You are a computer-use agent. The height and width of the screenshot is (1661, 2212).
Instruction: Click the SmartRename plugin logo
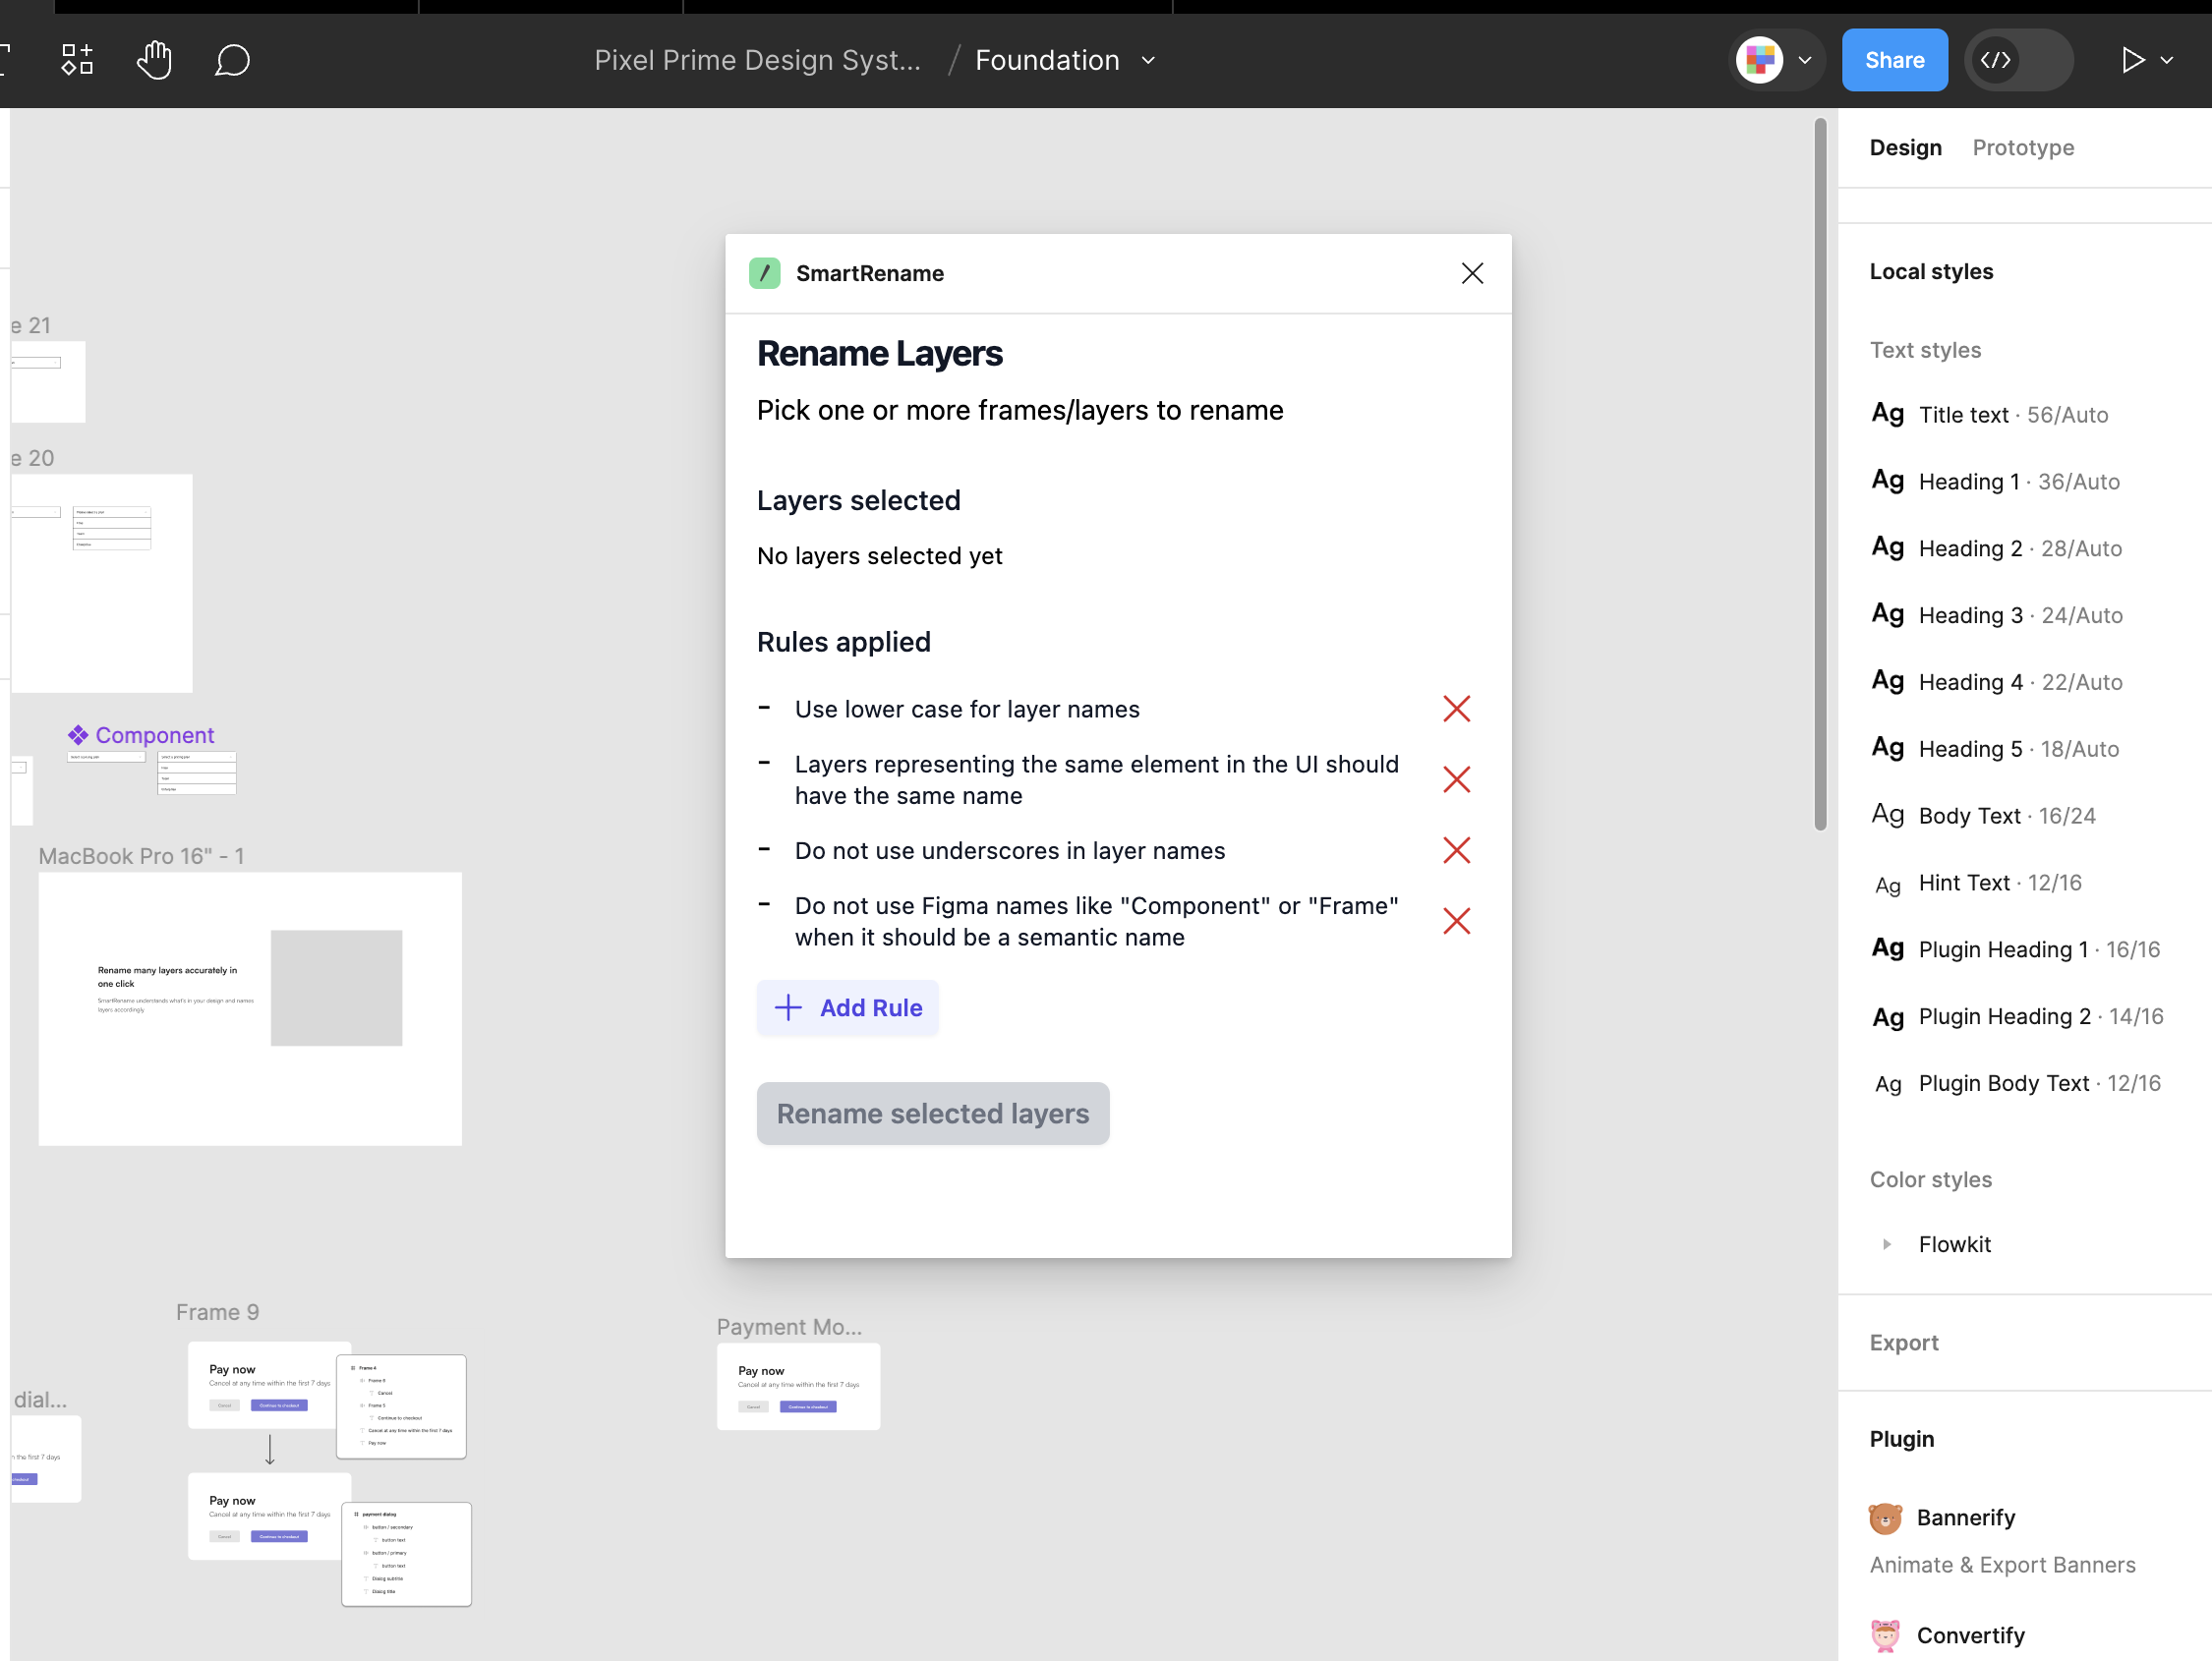click(x=765, y=273)
